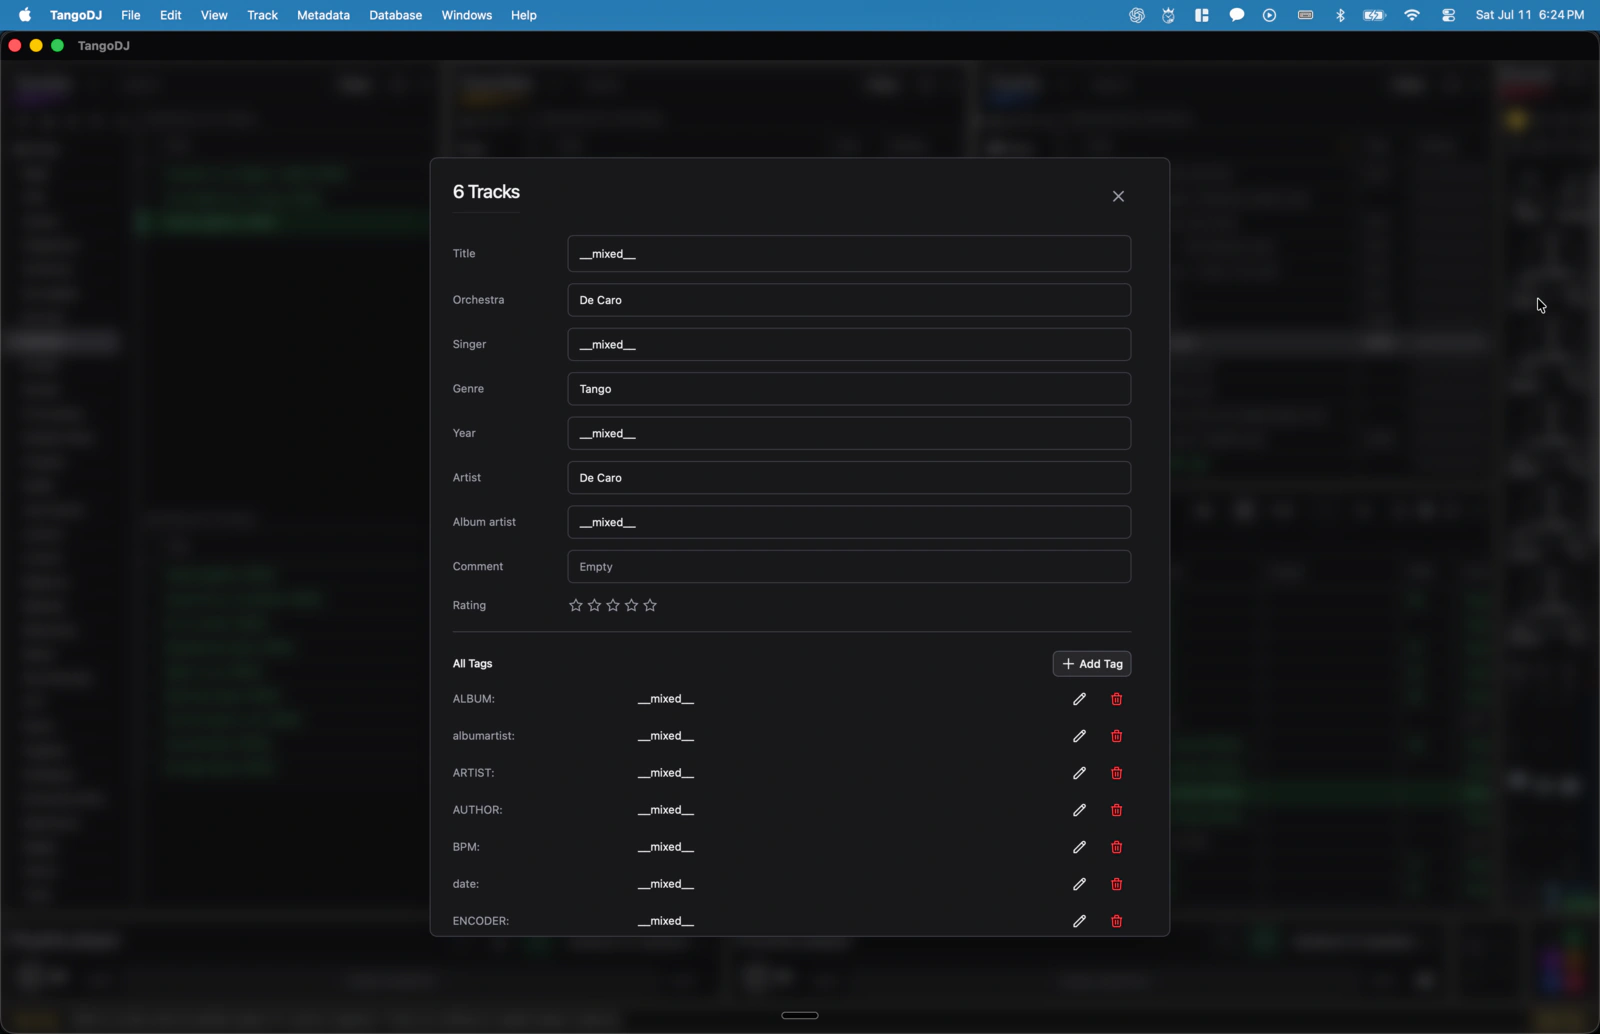The height and width of the screenshot is (1034, 1600).
Task: Click the BPM tag mixed value
Action: [666, 847]
